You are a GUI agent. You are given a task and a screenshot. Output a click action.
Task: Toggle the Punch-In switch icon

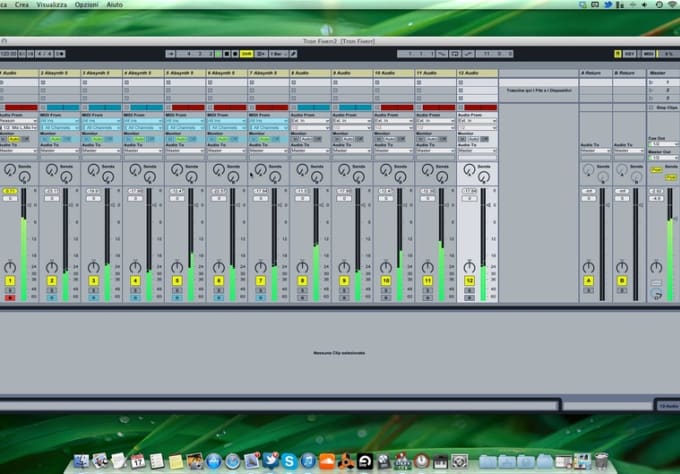pos(442,54)
